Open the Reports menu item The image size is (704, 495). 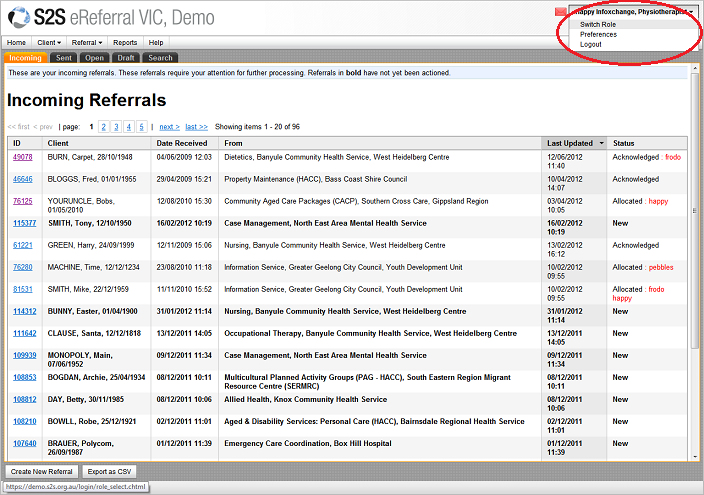[125, 43]
